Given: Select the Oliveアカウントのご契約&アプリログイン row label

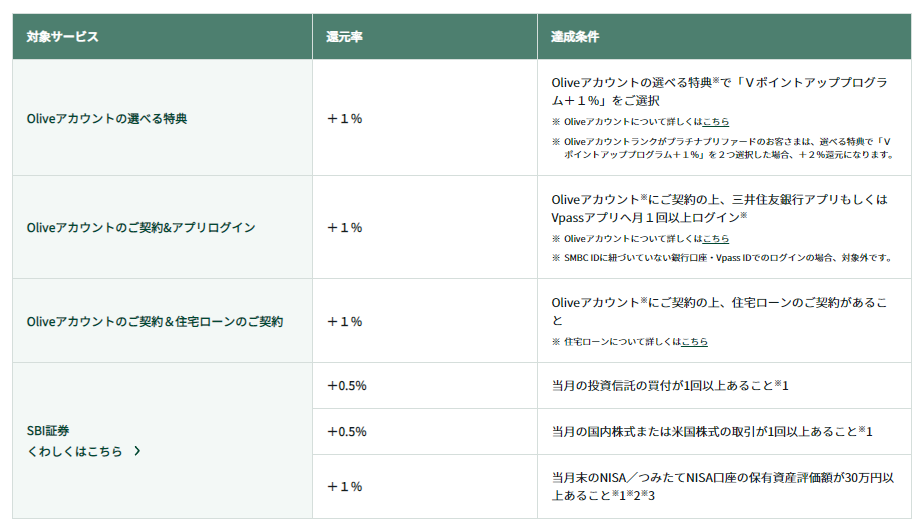Looking at the screenshot, I should point(141,228).
